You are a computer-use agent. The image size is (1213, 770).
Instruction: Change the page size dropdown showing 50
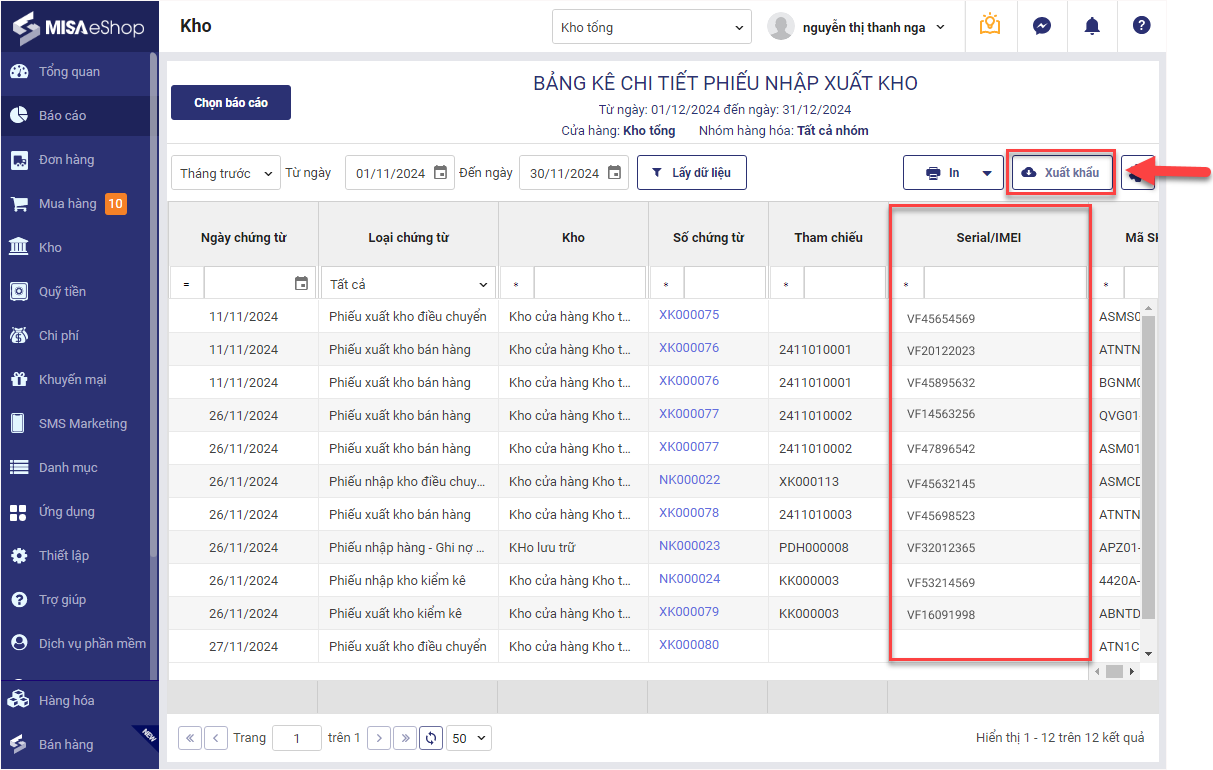coord(469,738)
